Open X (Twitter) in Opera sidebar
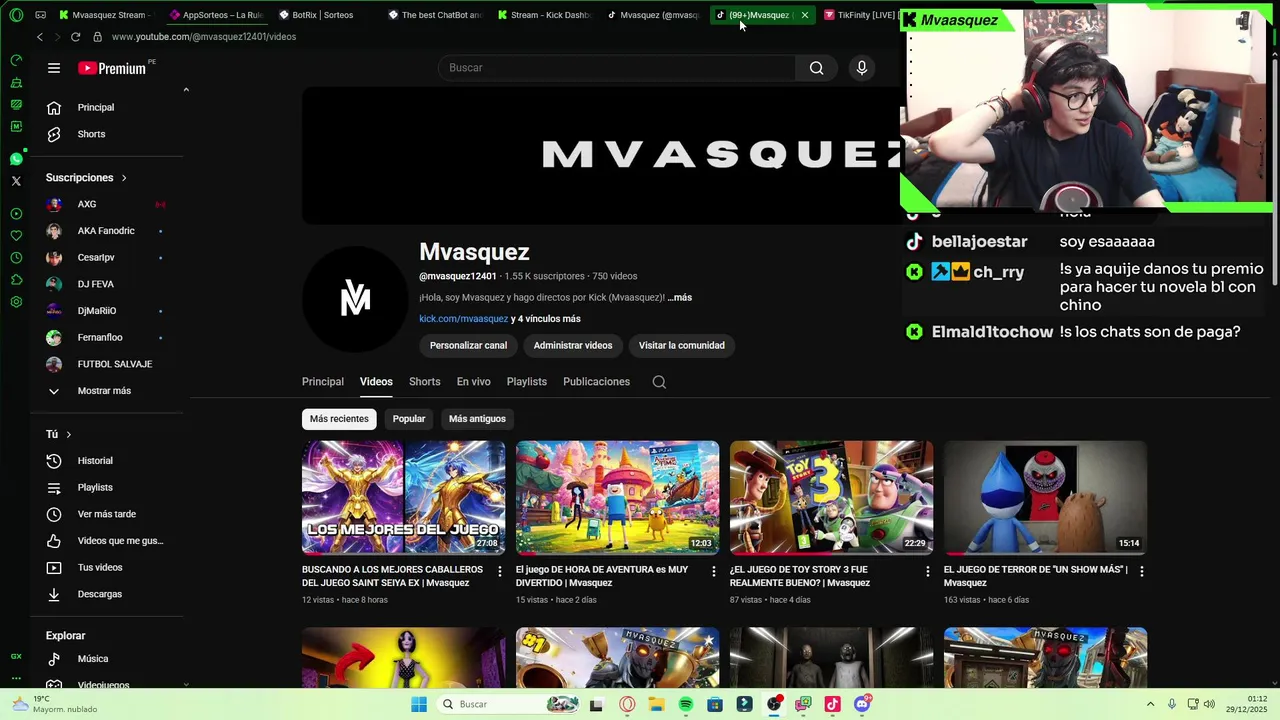 [16, 181]
